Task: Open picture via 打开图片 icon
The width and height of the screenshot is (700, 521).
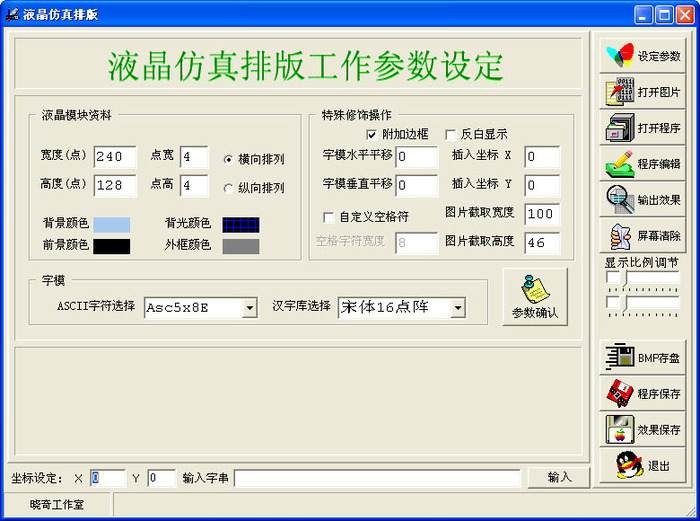Action: point(642,92)
